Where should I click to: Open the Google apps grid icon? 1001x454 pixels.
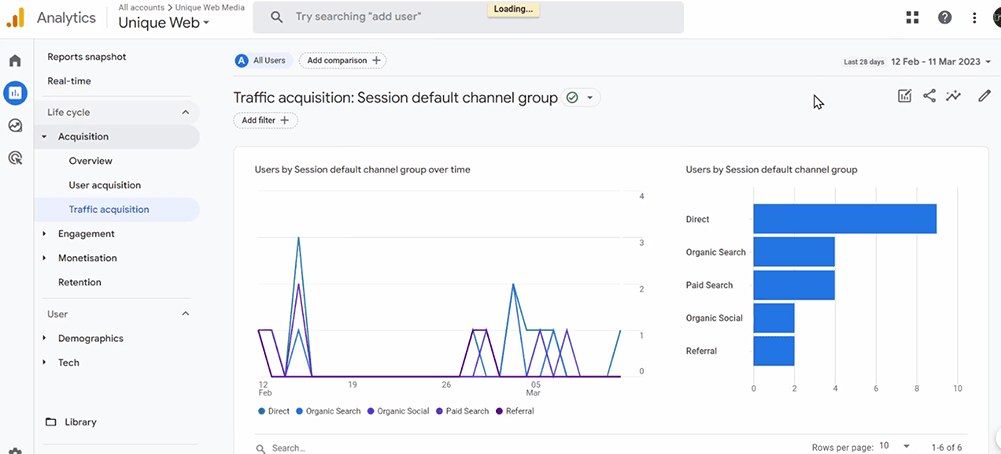click(912, 17)
